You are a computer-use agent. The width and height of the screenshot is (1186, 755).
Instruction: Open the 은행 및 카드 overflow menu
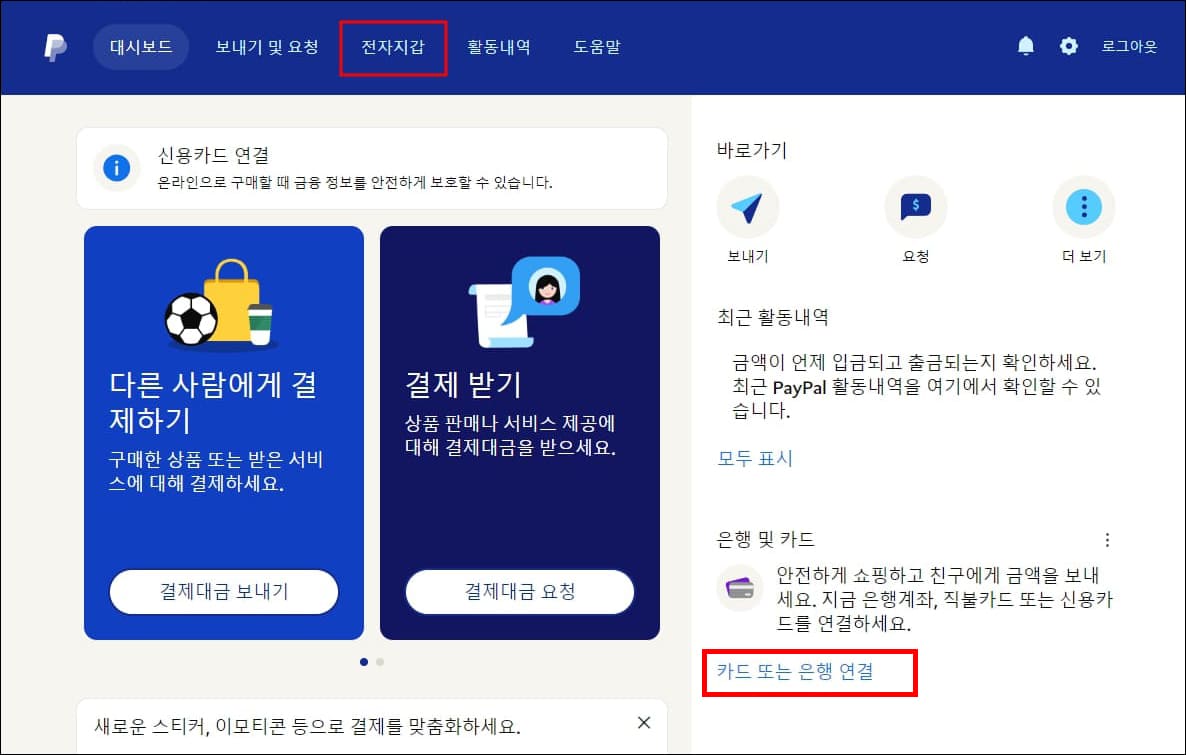[x=1108, y=539]
